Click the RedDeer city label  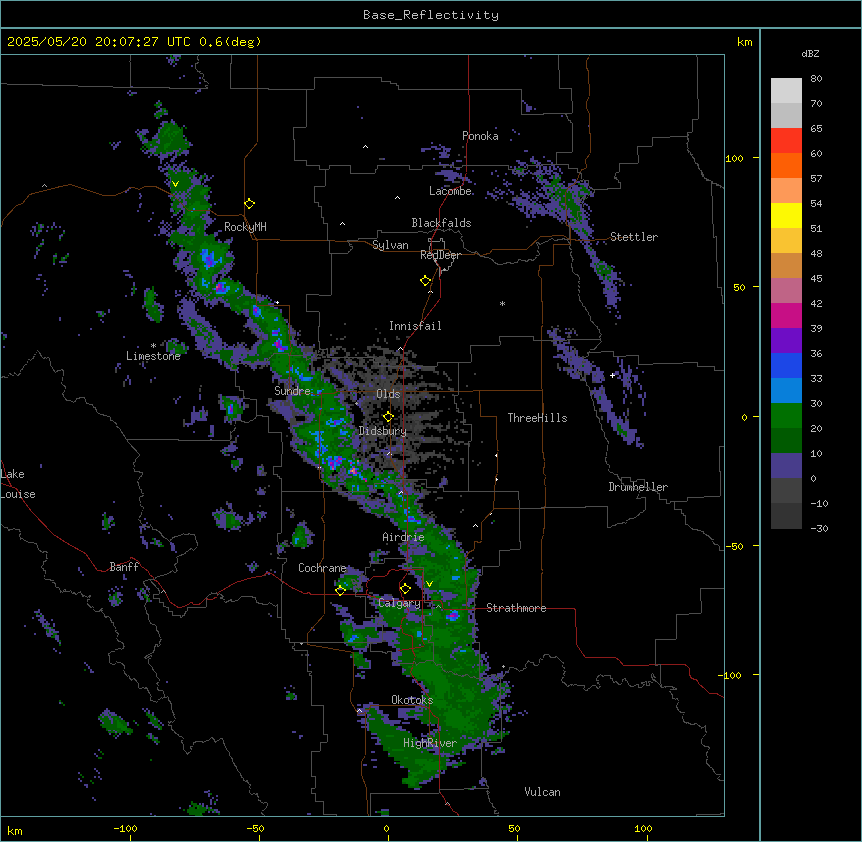440,255
